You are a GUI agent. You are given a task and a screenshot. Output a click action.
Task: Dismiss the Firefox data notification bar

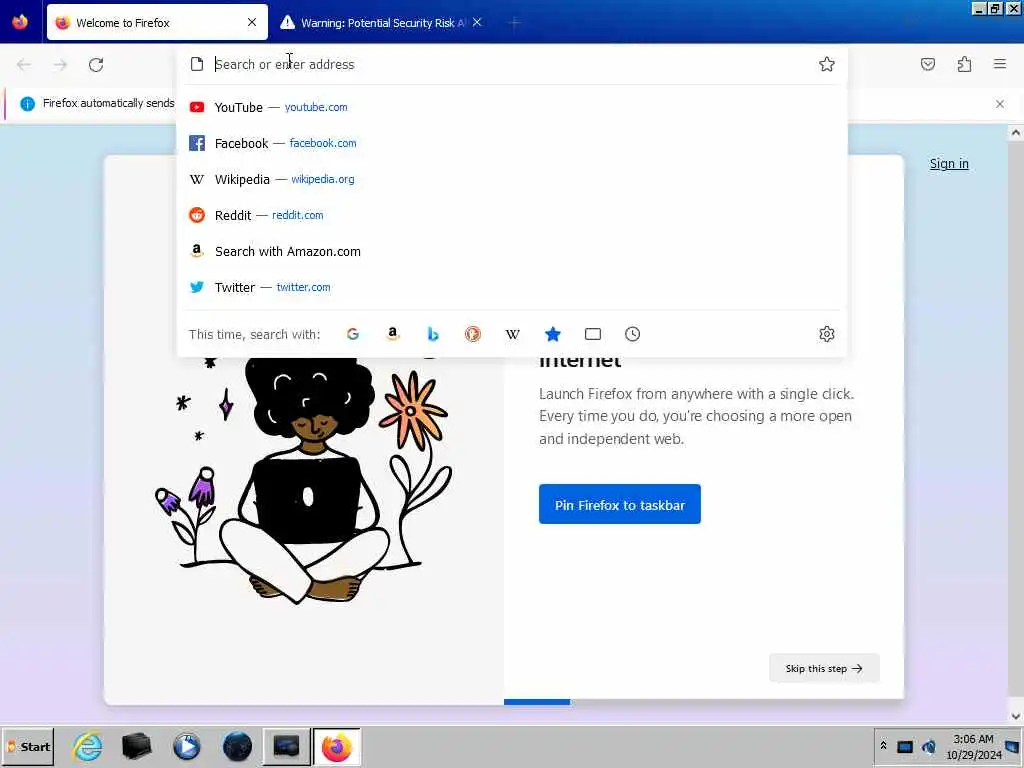(x=1000, y=104)
